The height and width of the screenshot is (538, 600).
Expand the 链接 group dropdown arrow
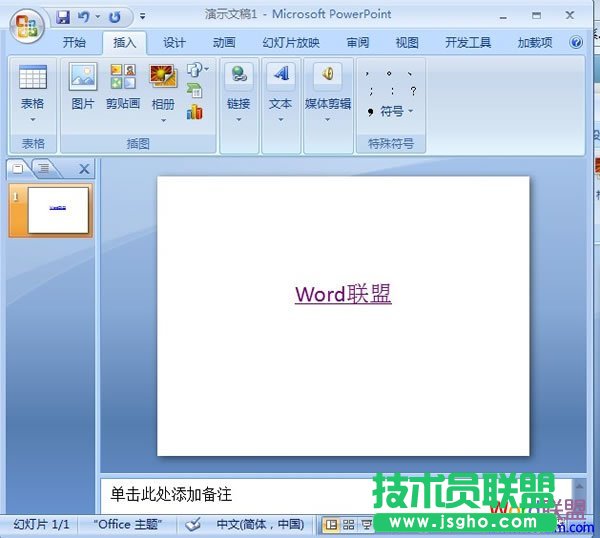coord(239,119)
